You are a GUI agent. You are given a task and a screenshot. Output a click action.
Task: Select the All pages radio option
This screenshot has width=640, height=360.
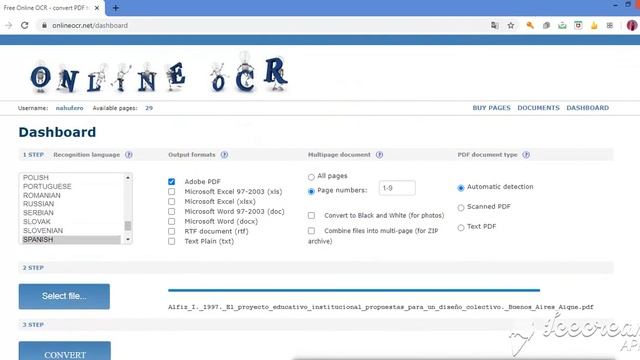click(x=311, y=177)
